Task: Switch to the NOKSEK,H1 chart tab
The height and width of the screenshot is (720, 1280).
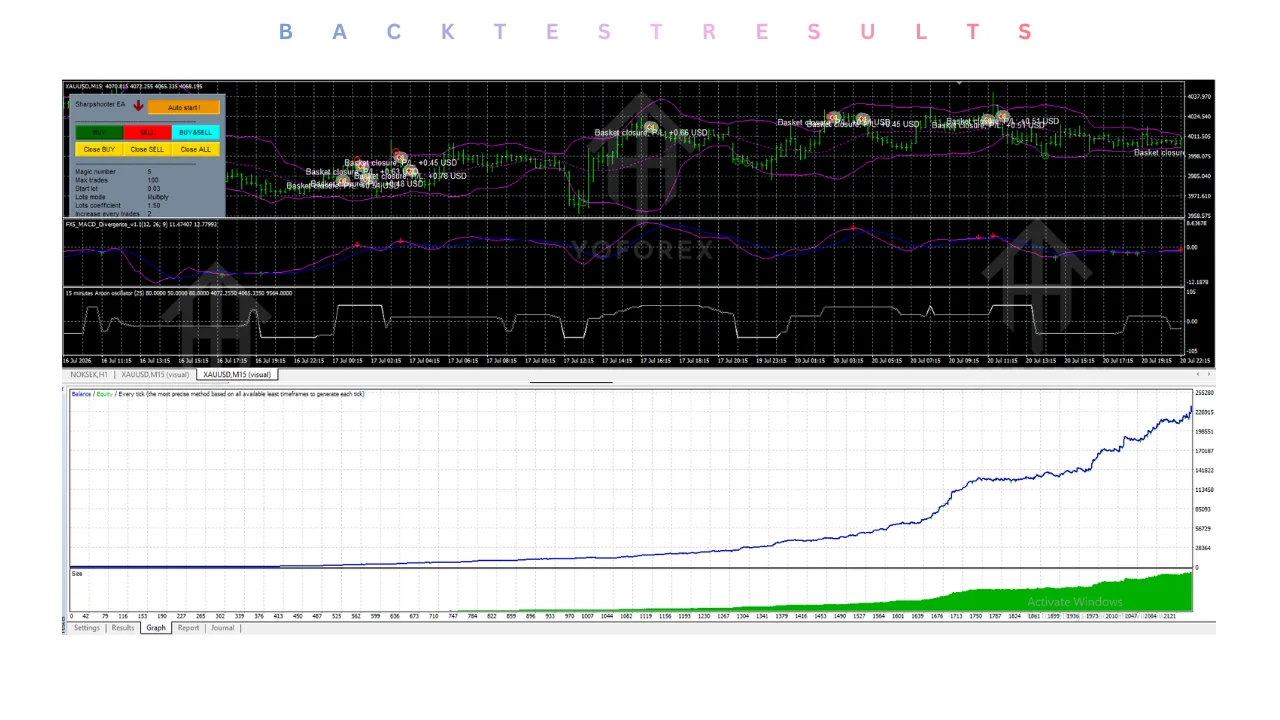Action: (89, 374)
